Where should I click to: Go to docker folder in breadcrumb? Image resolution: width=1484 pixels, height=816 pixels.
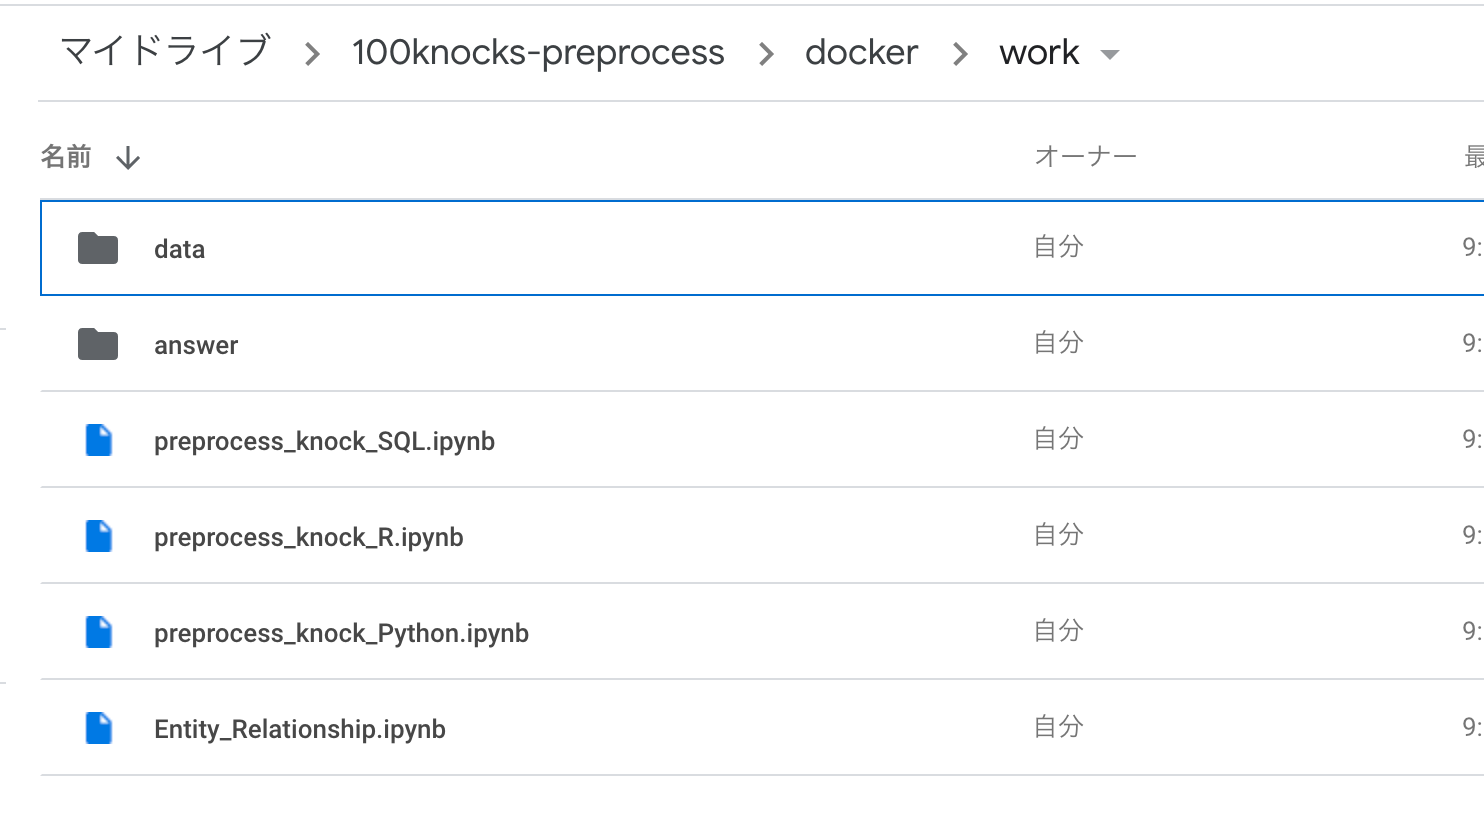coord(861,52)
